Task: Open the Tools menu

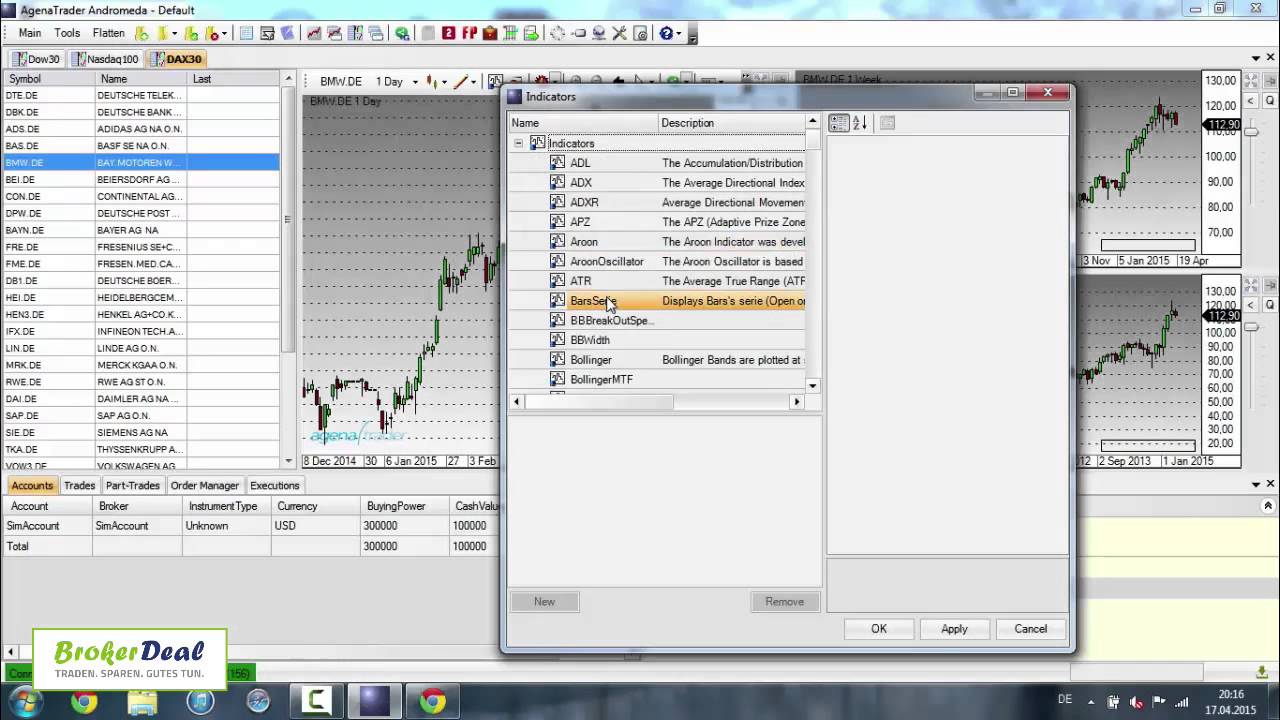Action: (67, 33)
